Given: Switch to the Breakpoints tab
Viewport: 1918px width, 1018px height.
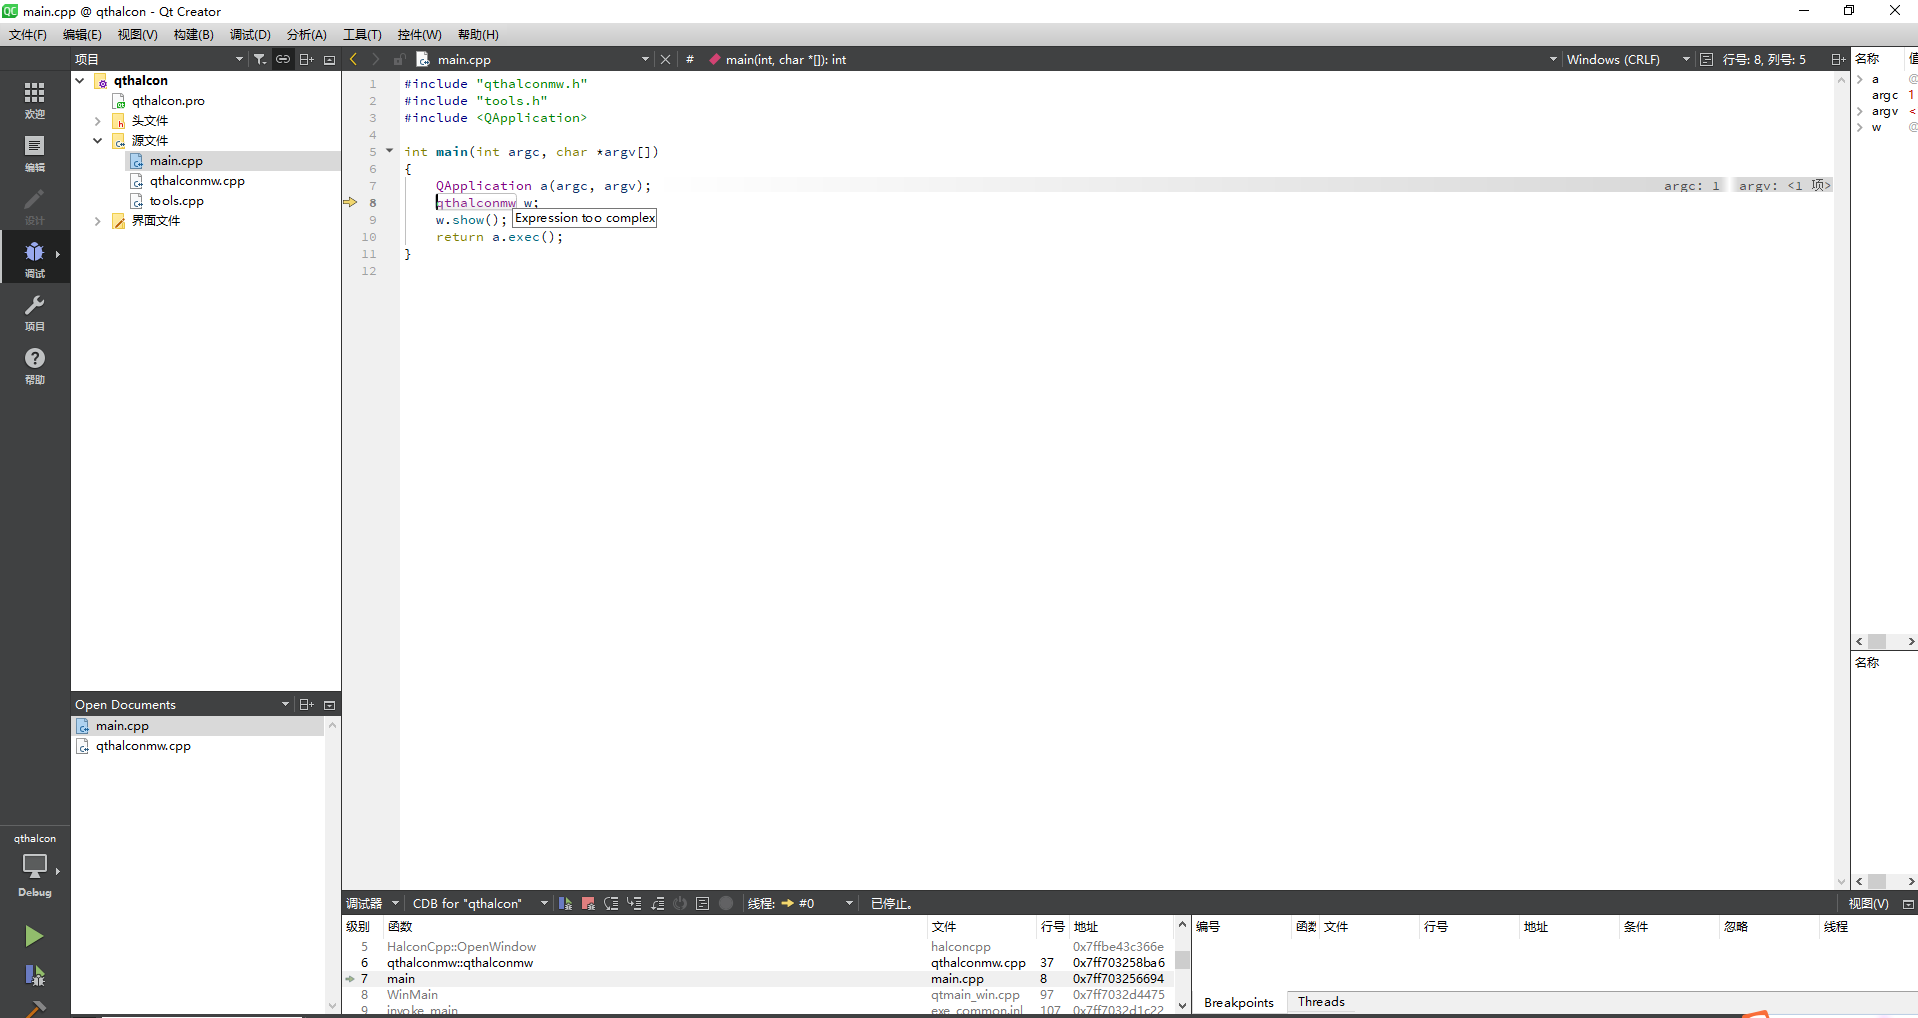Looking at the screenshot, I should [1239, 1002].
